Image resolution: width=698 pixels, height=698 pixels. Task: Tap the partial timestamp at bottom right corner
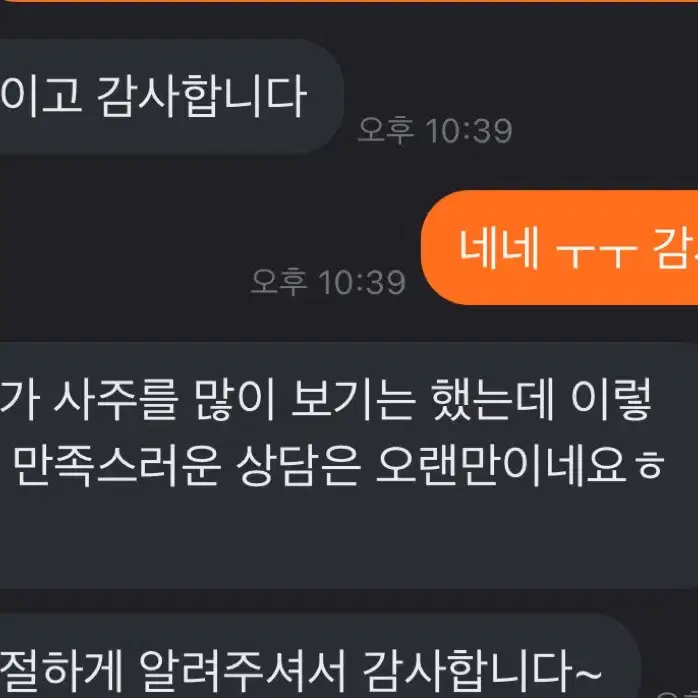click(677, 694)
